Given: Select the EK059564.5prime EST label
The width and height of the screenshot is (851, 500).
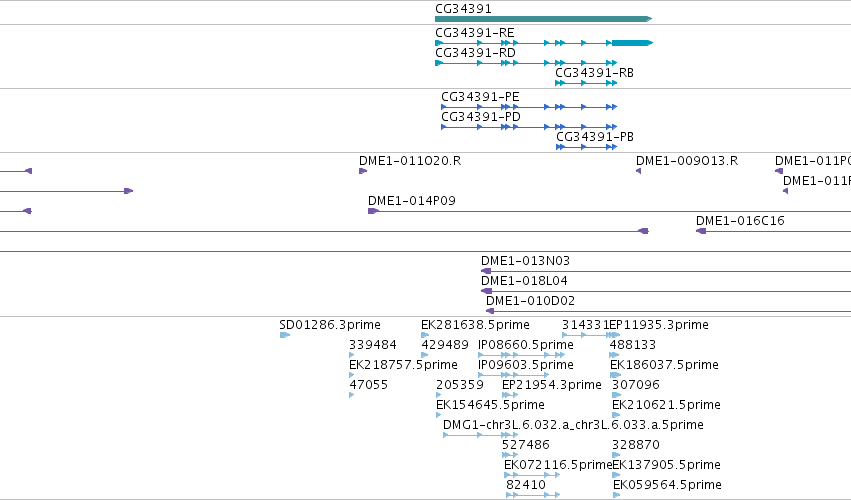Looking at the screenshot, I should click(668, 485).
